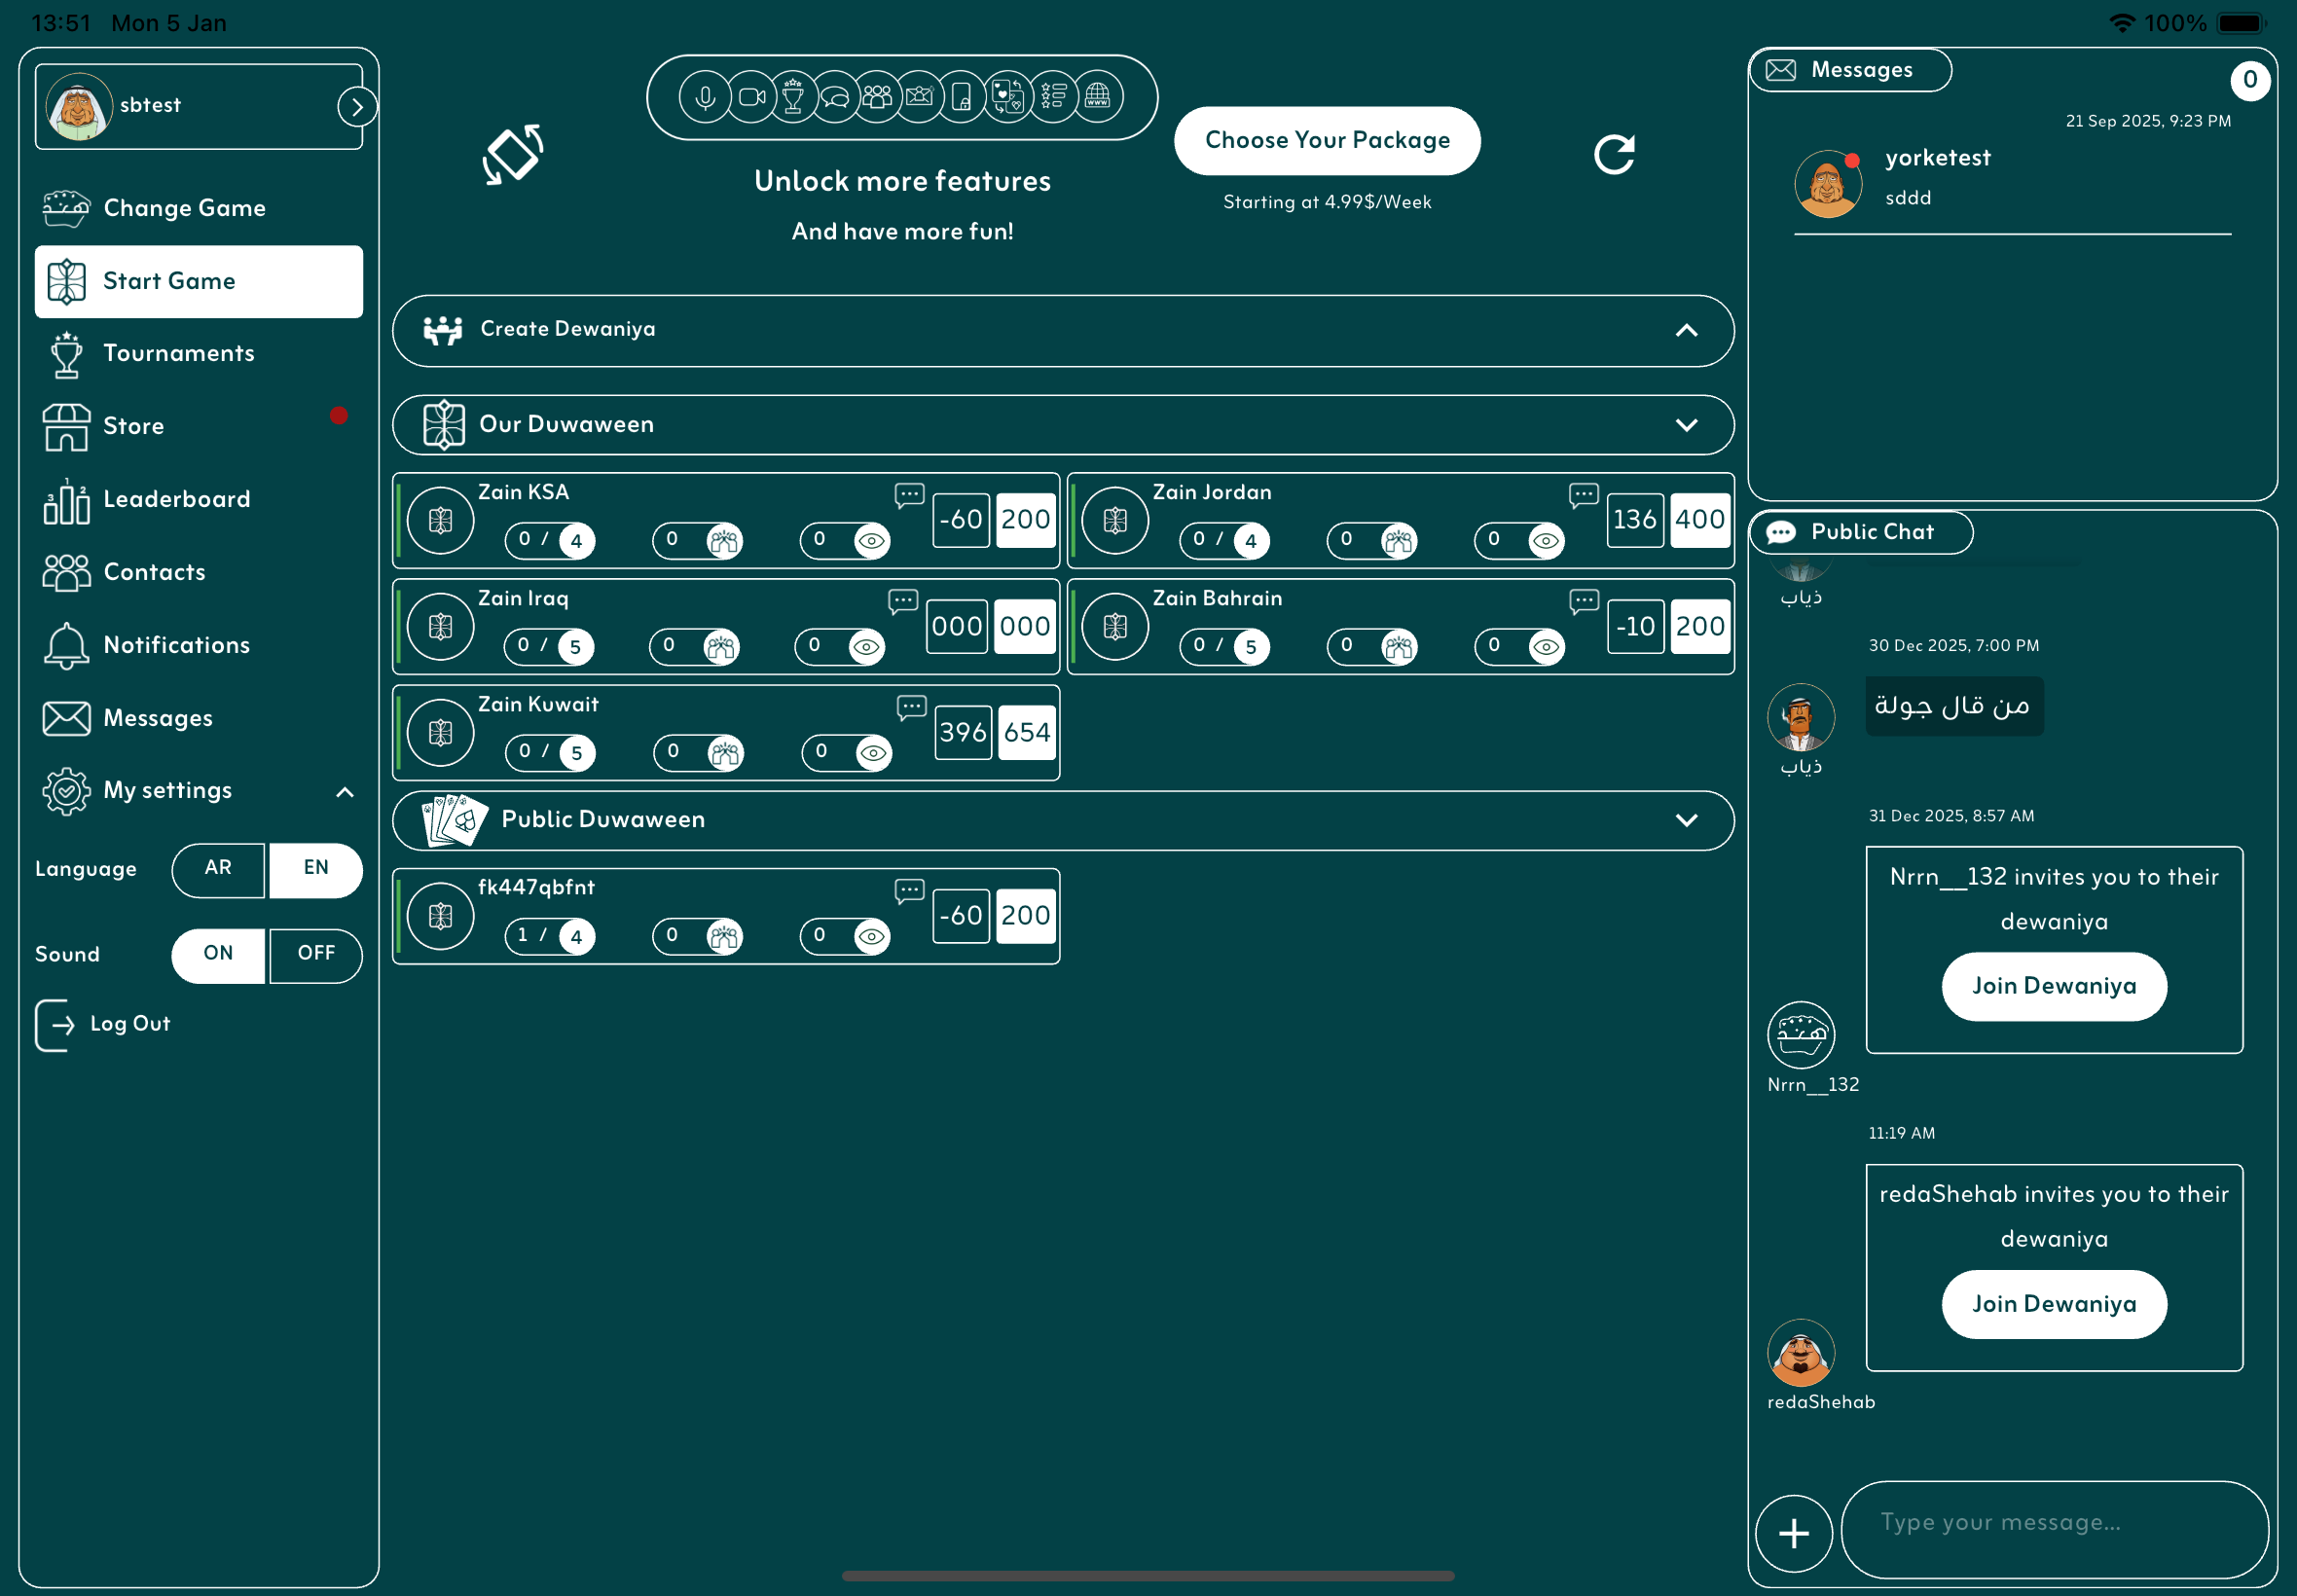Click Choose Your Package button
Image resolution: width=2297 pixels, height=1596 pixels.
click(1326, 140)
